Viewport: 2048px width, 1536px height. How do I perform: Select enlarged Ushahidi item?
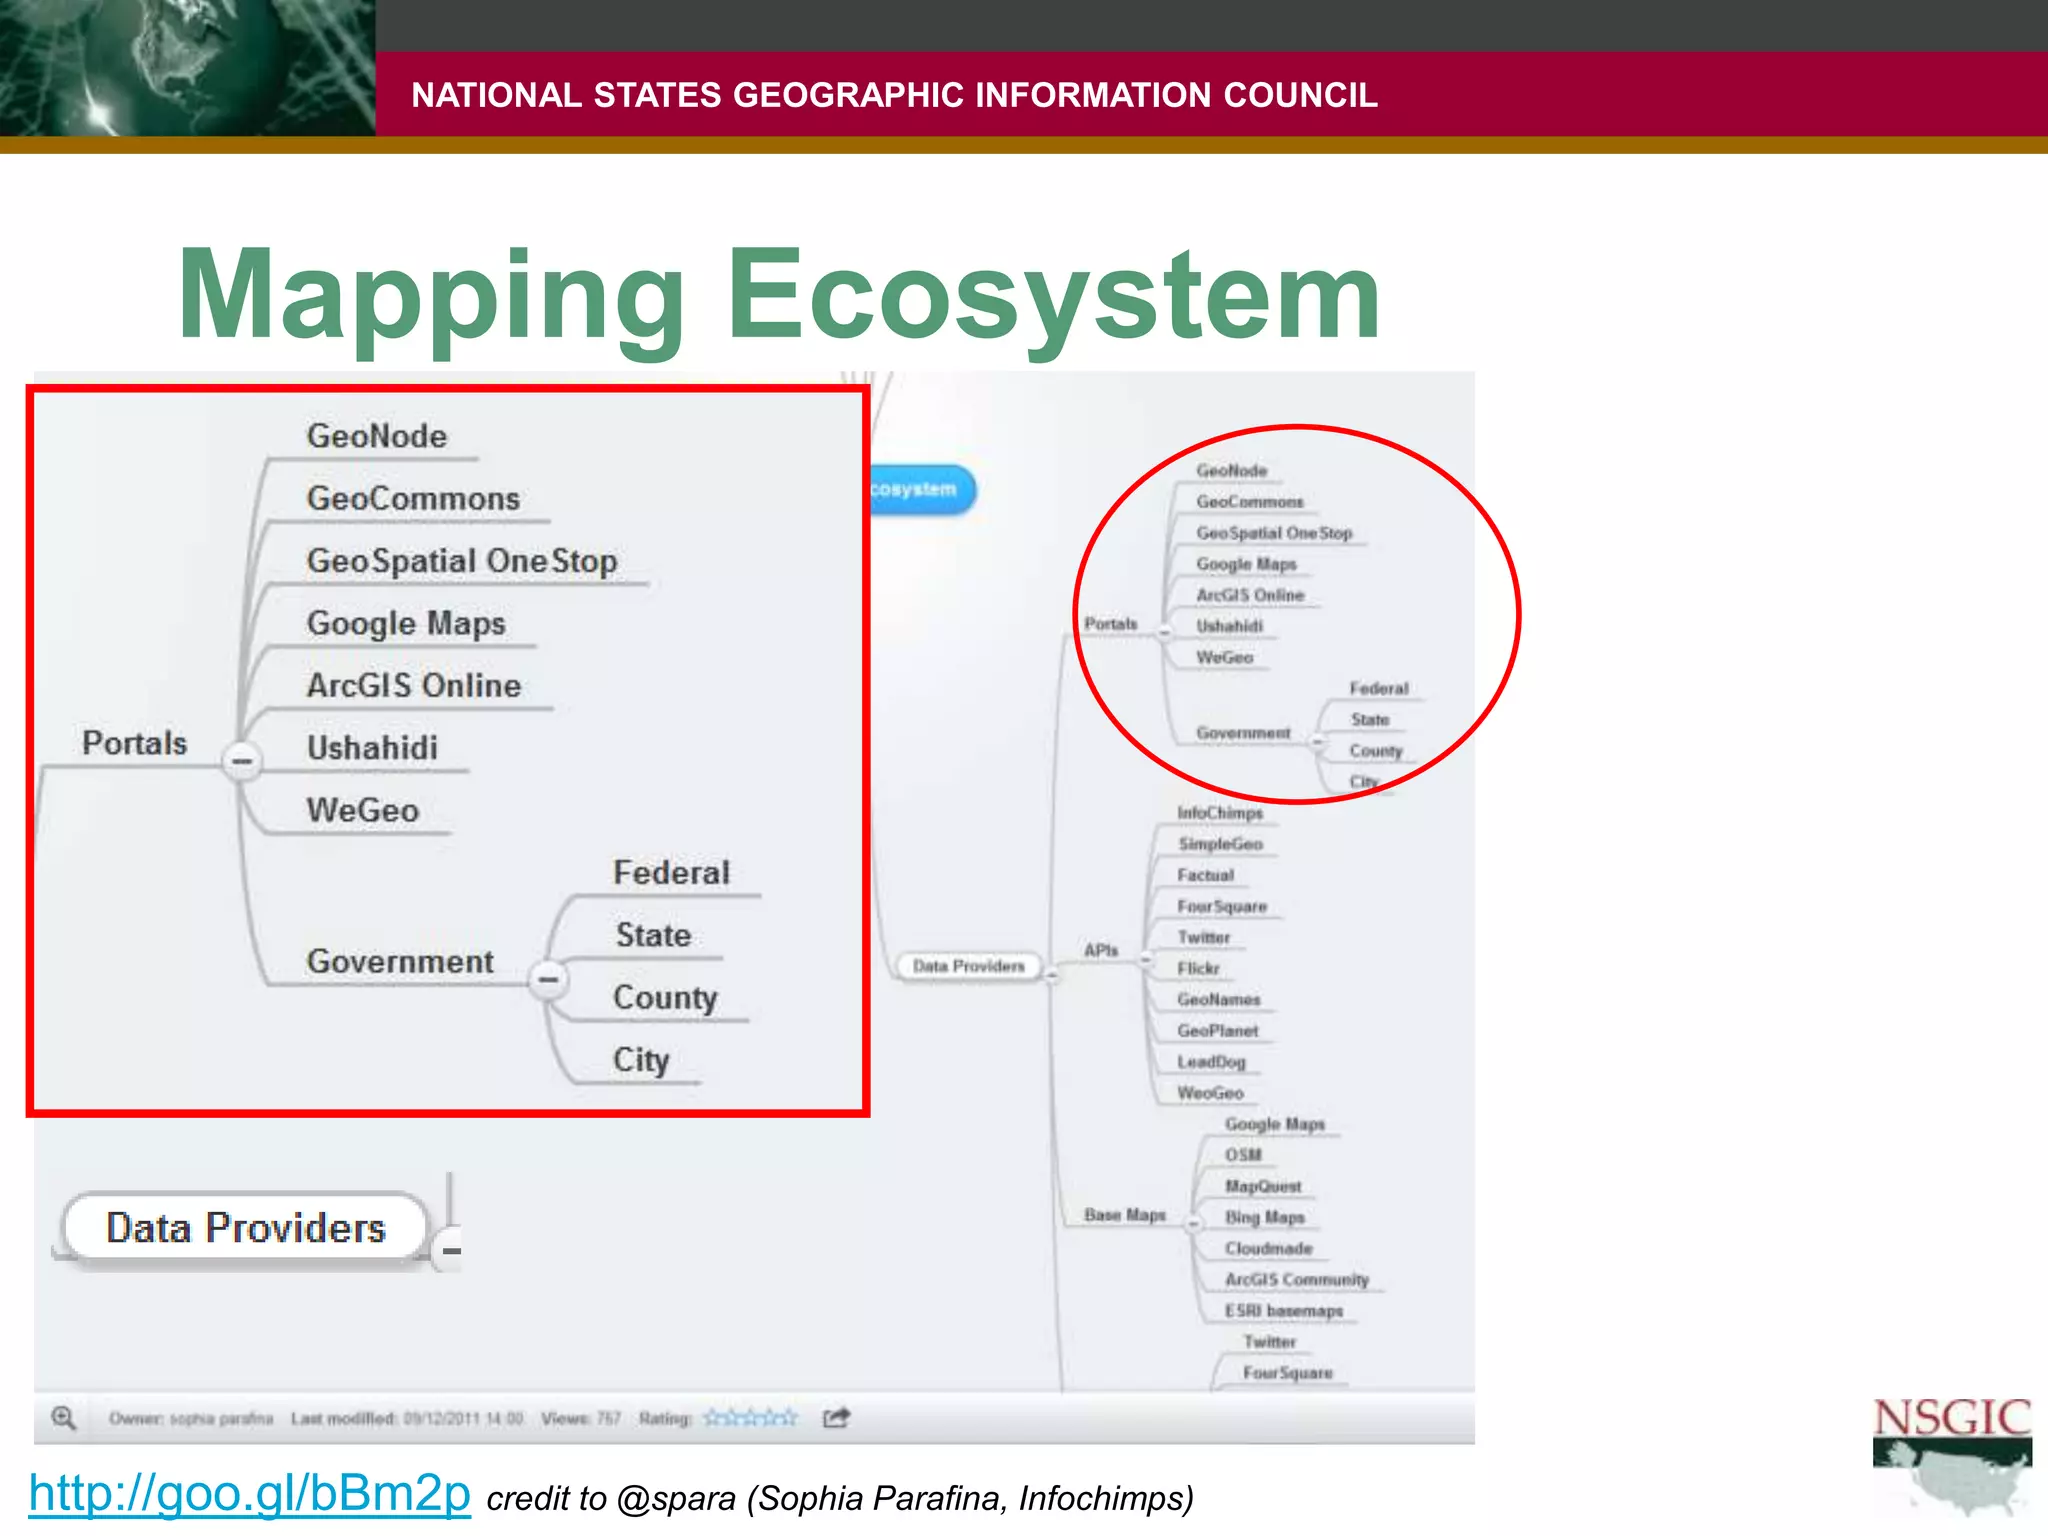coord(372,747)
